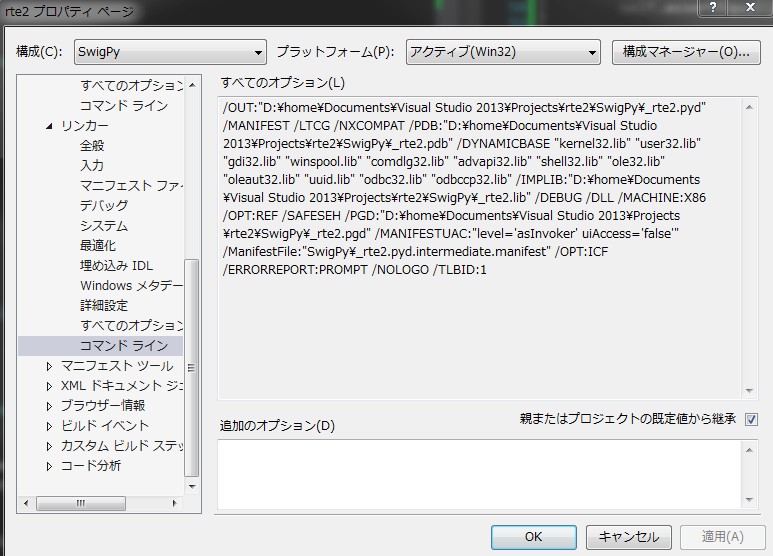Click the title bar help (?) button
The width and height of the screenshot is (773, 556).
713,7
